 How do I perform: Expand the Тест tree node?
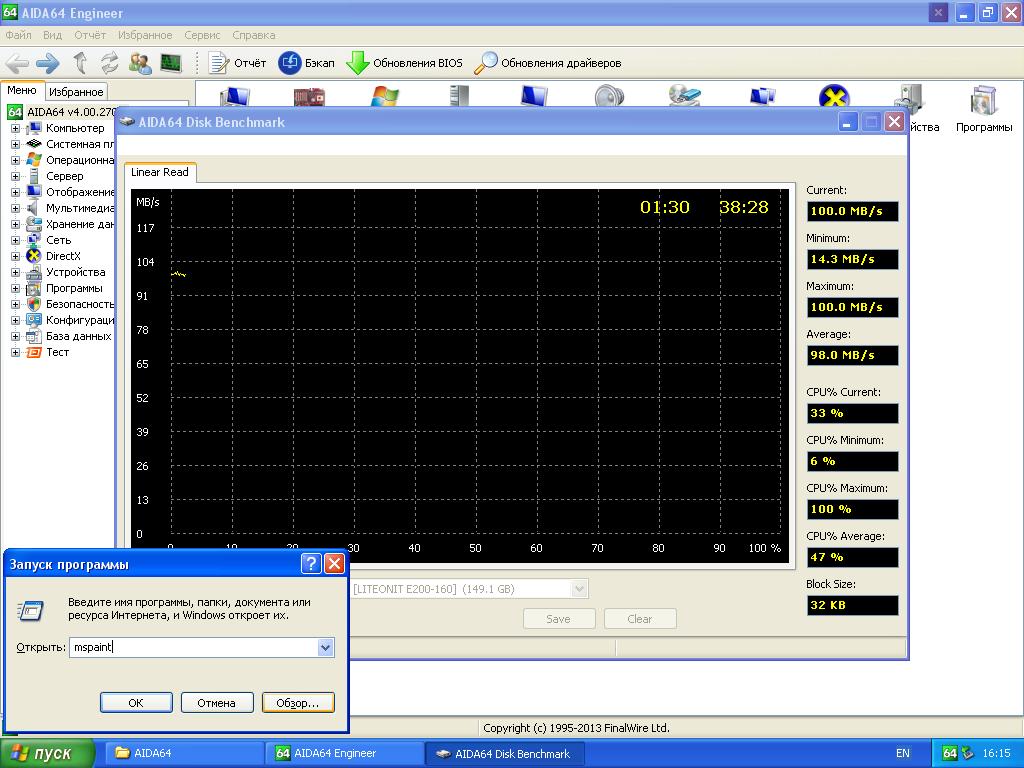tap(15, 352)
